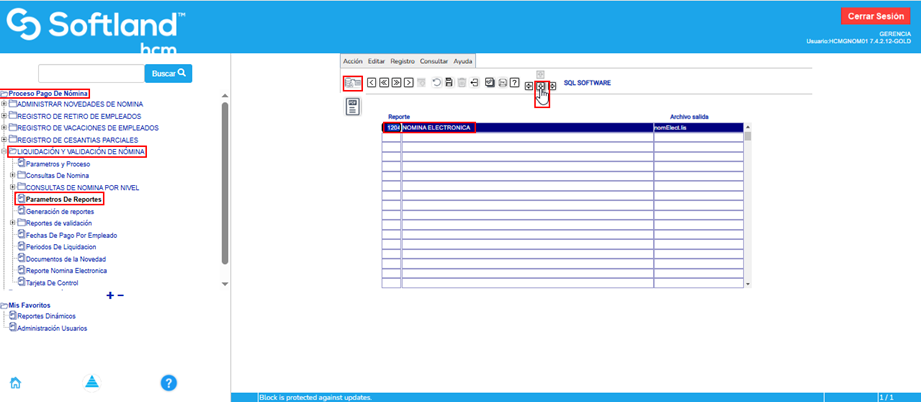921x402 pixels.
Task: Open the Consultar menu
Action: [x=434, y=61]
